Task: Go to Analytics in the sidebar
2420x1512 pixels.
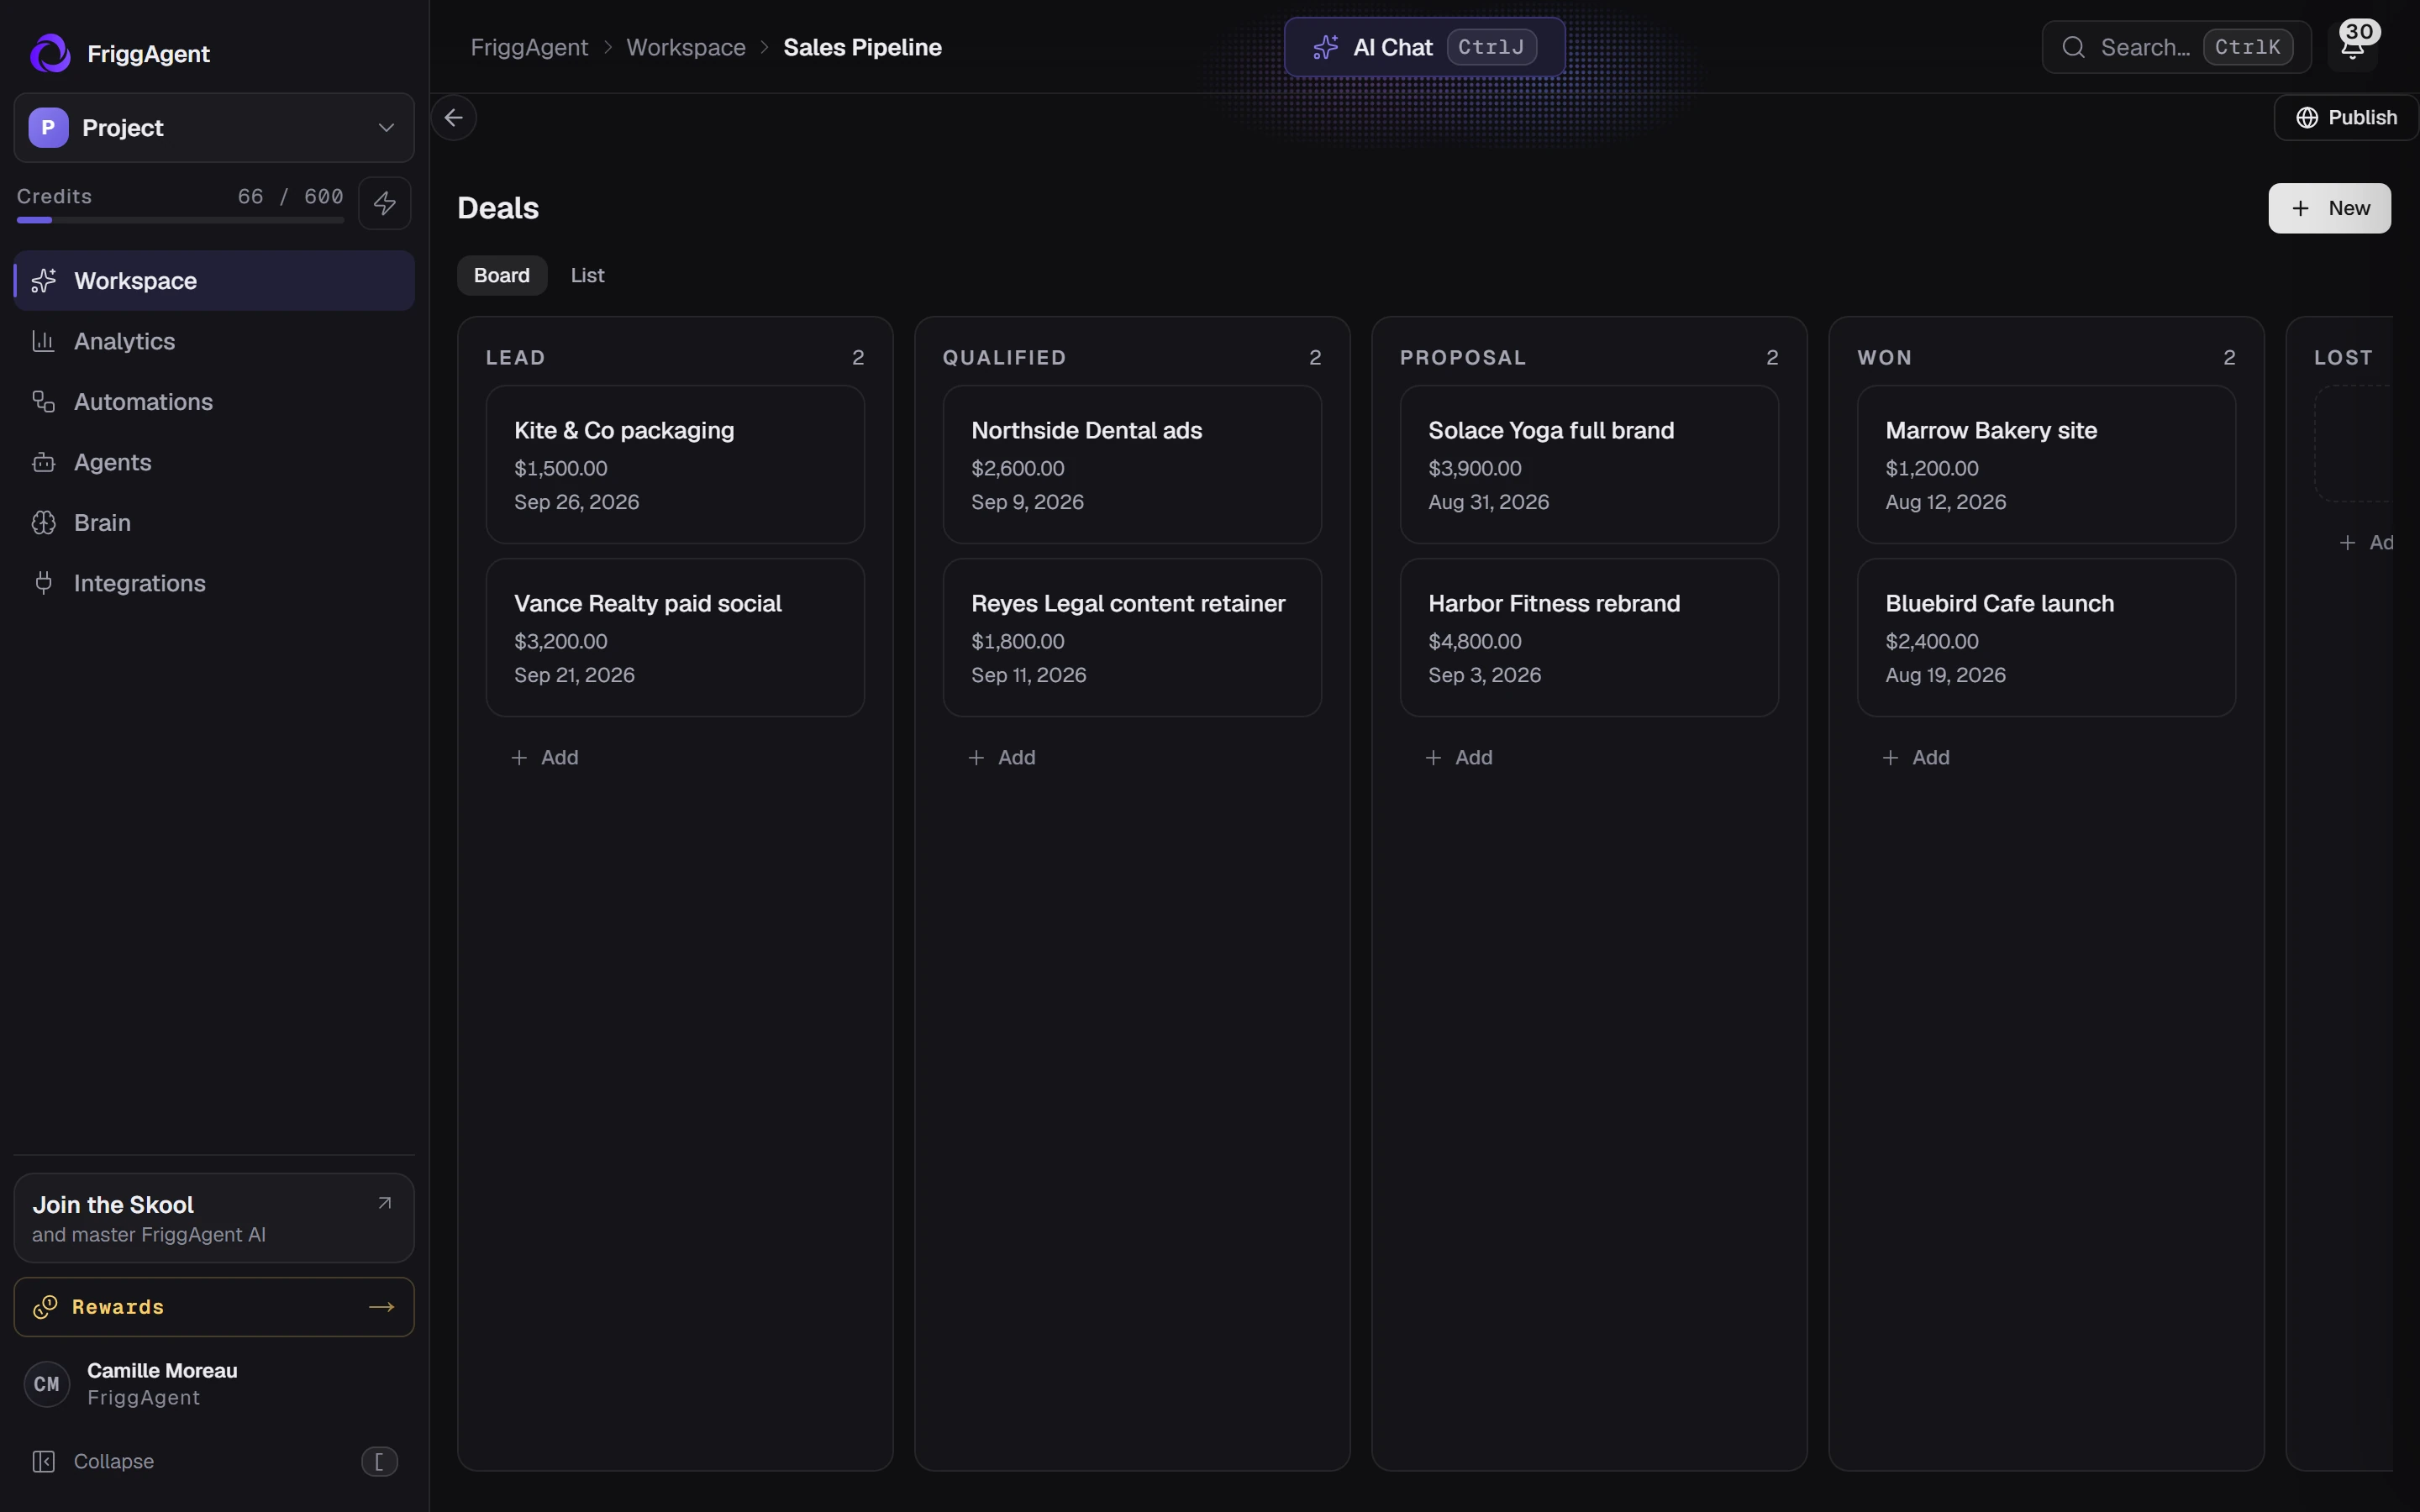Action: 214,341
